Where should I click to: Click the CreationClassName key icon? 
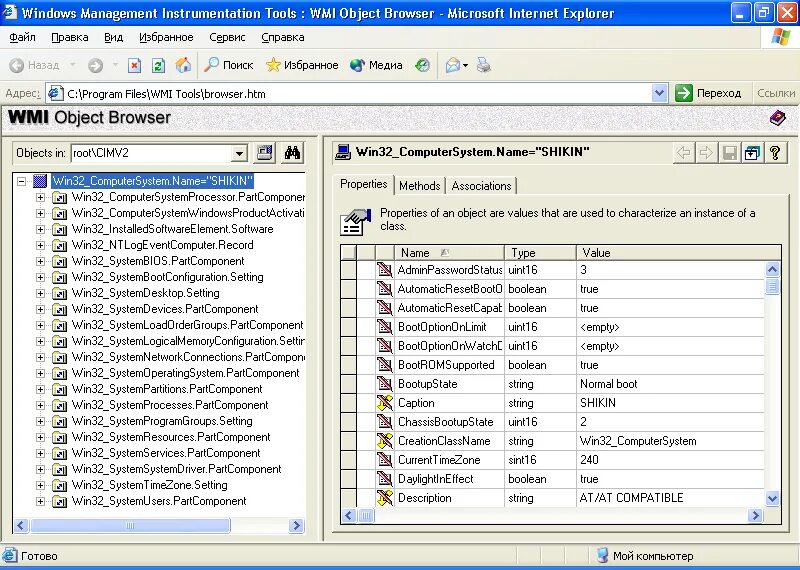coord(385,441)
